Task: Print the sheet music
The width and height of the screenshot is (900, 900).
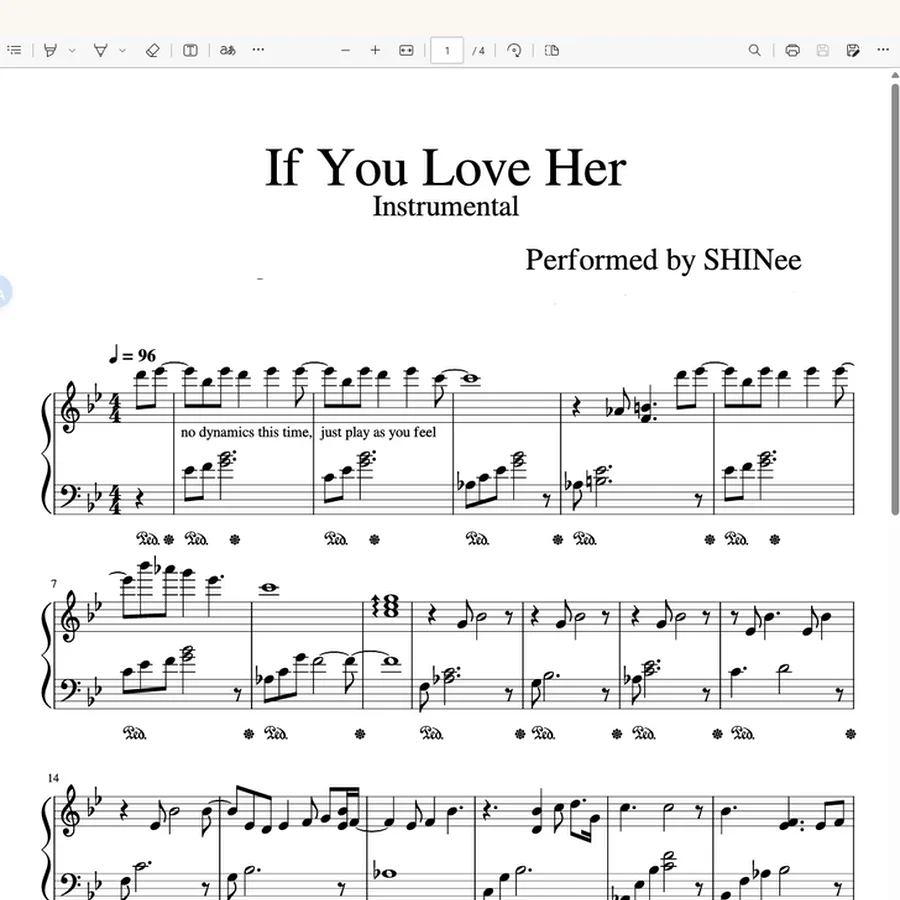Action: tap(793, 51)
